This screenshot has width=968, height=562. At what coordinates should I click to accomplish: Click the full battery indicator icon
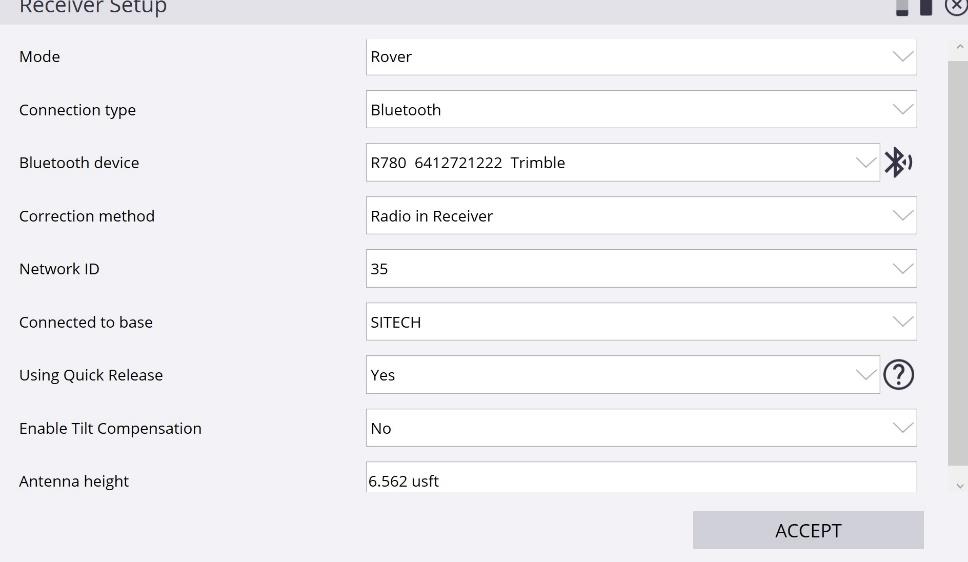[x=926, y=8]
